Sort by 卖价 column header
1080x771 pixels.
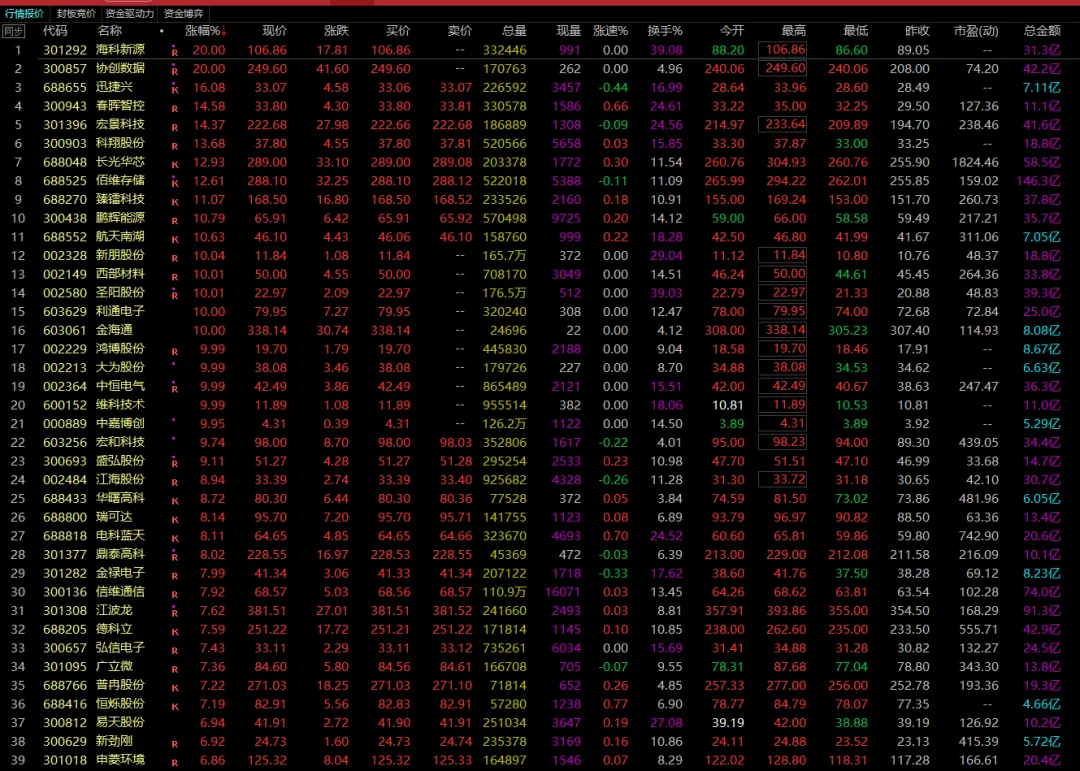(459, 31)
